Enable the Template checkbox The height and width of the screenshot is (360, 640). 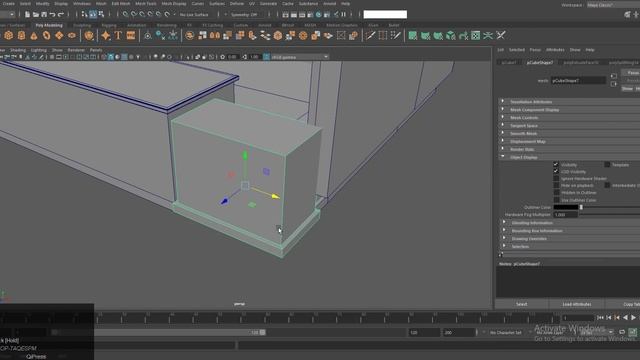(607, 164)
